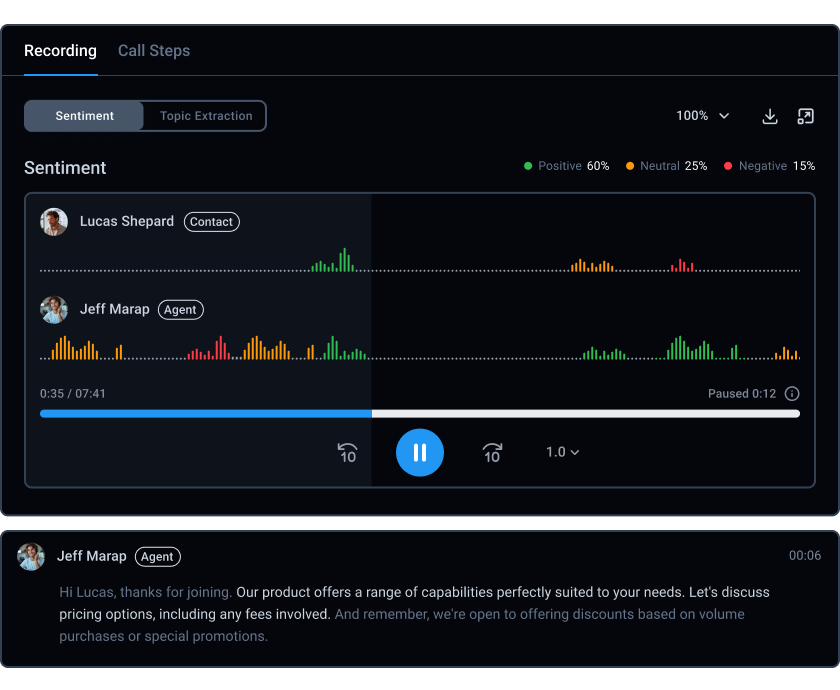Screen dimensions: 840x690
Task: Click the green Positive sentiment dot indicator
Action: [x=526, y=166]
